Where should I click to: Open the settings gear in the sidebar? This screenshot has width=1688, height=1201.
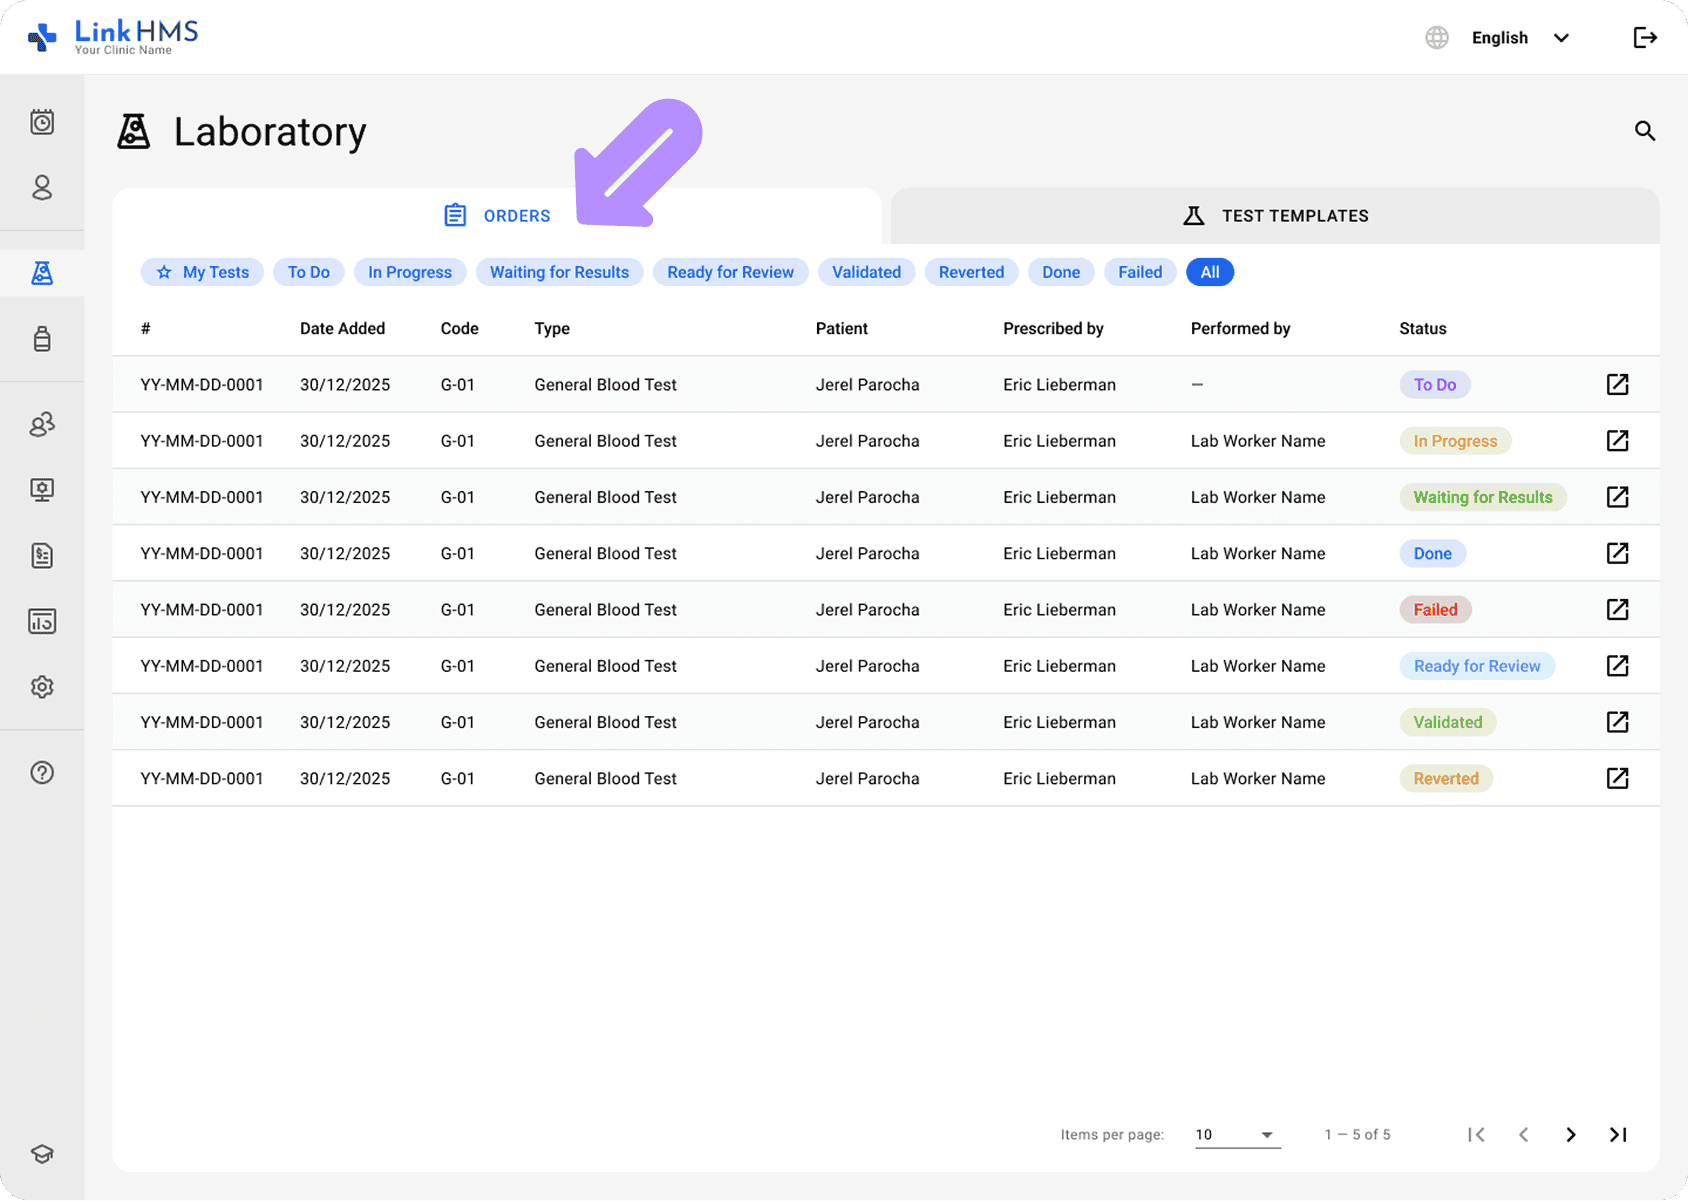tap(42, 687)
